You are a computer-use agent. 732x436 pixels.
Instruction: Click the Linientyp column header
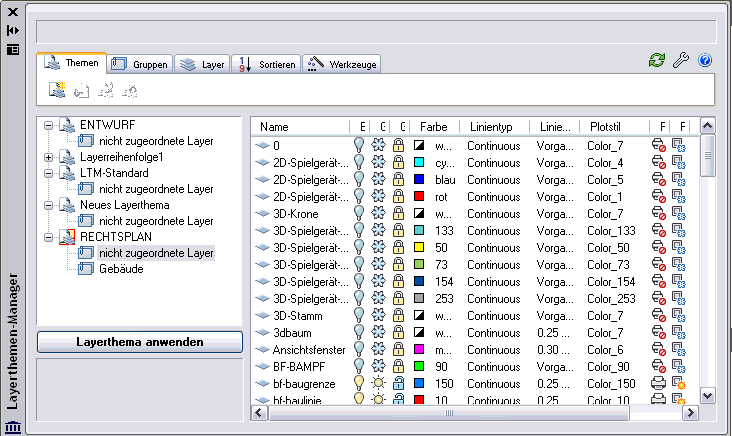click(x=494, y=127)
